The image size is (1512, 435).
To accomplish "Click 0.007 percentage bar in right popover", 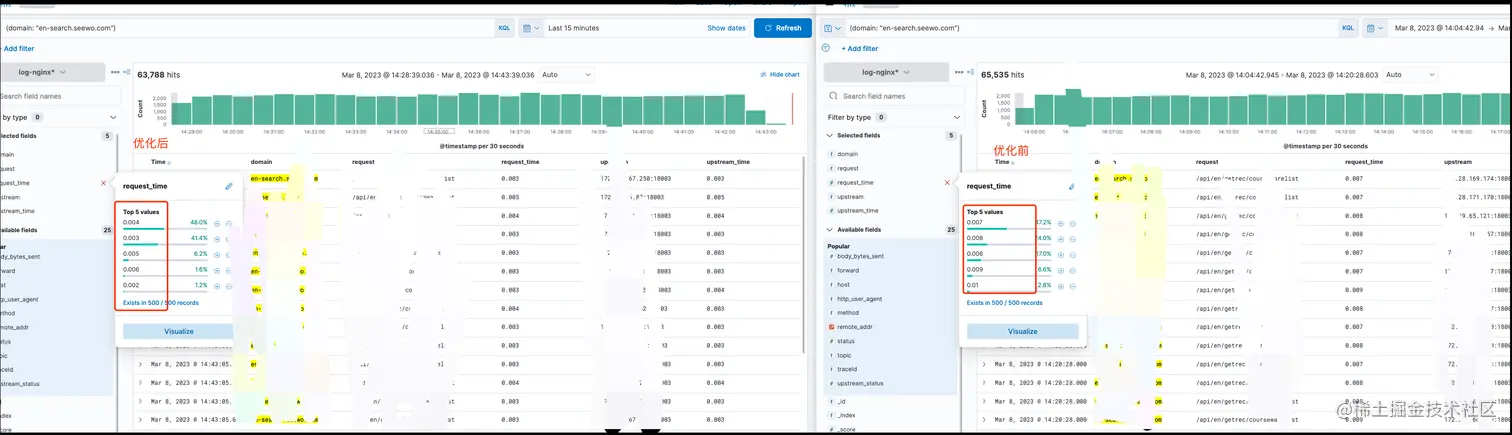I will pyautogui.click(x=1009, y=229).
